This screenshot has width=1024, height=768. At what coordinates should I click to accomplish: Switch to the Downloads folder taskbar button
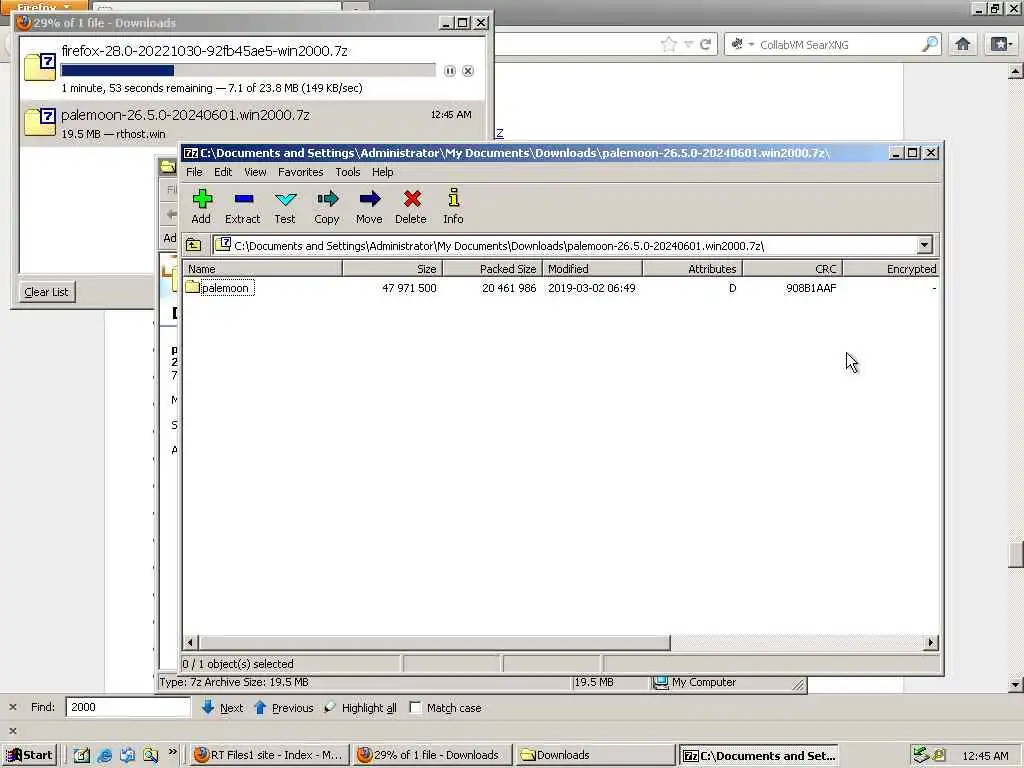click(x=594, y=755)
